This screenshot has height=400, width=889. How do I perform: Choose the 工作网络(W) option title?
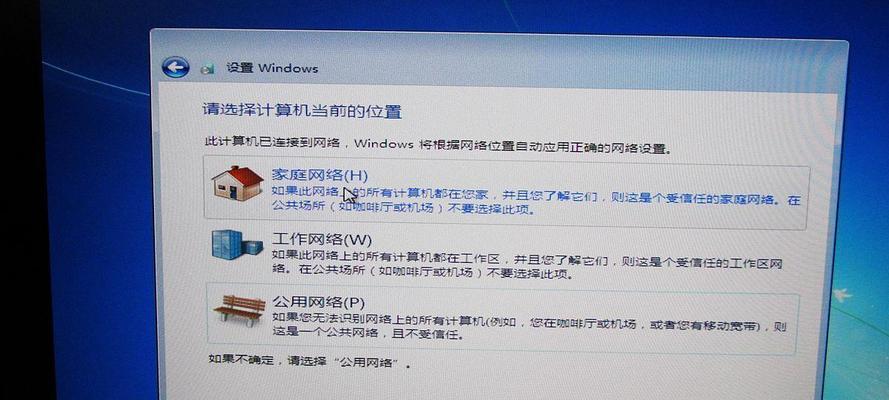(322, 239)
